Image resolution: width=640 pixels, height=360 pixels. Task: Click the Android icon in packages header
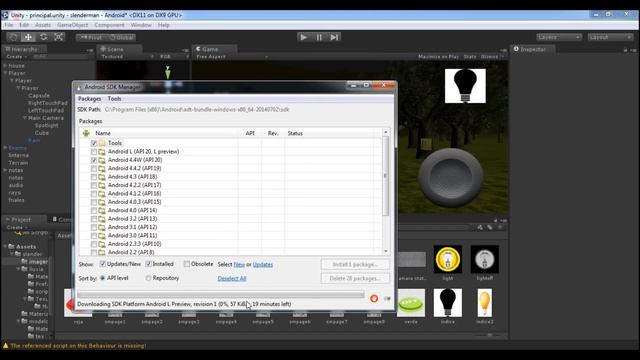86,133
